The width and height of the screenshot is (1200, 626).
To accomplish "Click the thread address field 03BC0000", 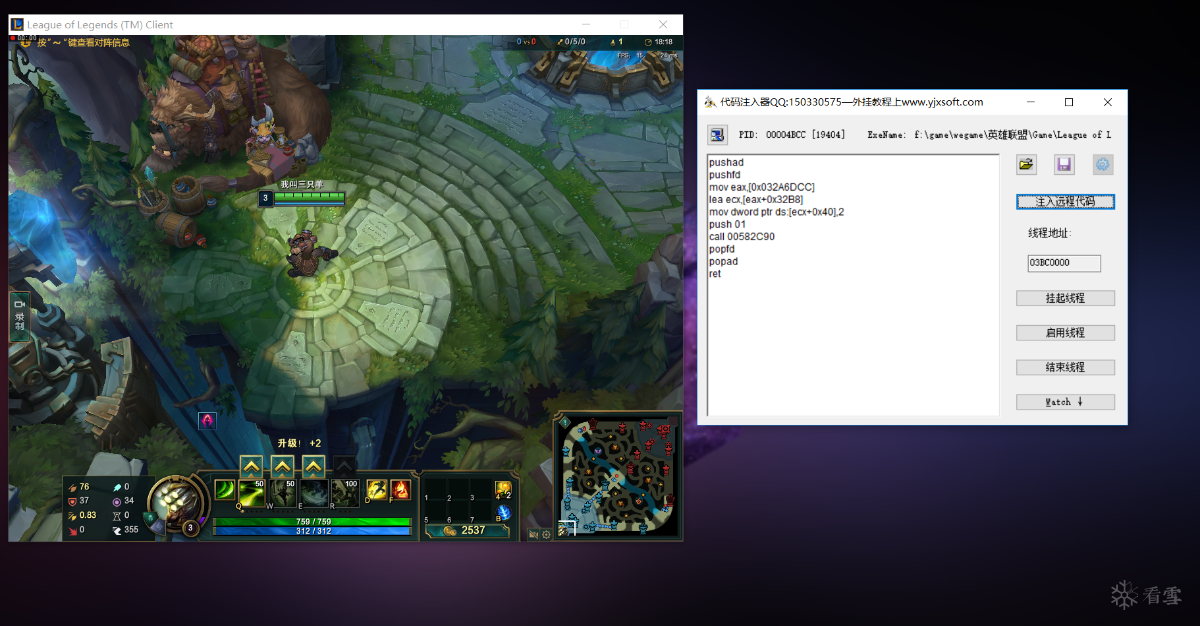I will (1064, 263).
